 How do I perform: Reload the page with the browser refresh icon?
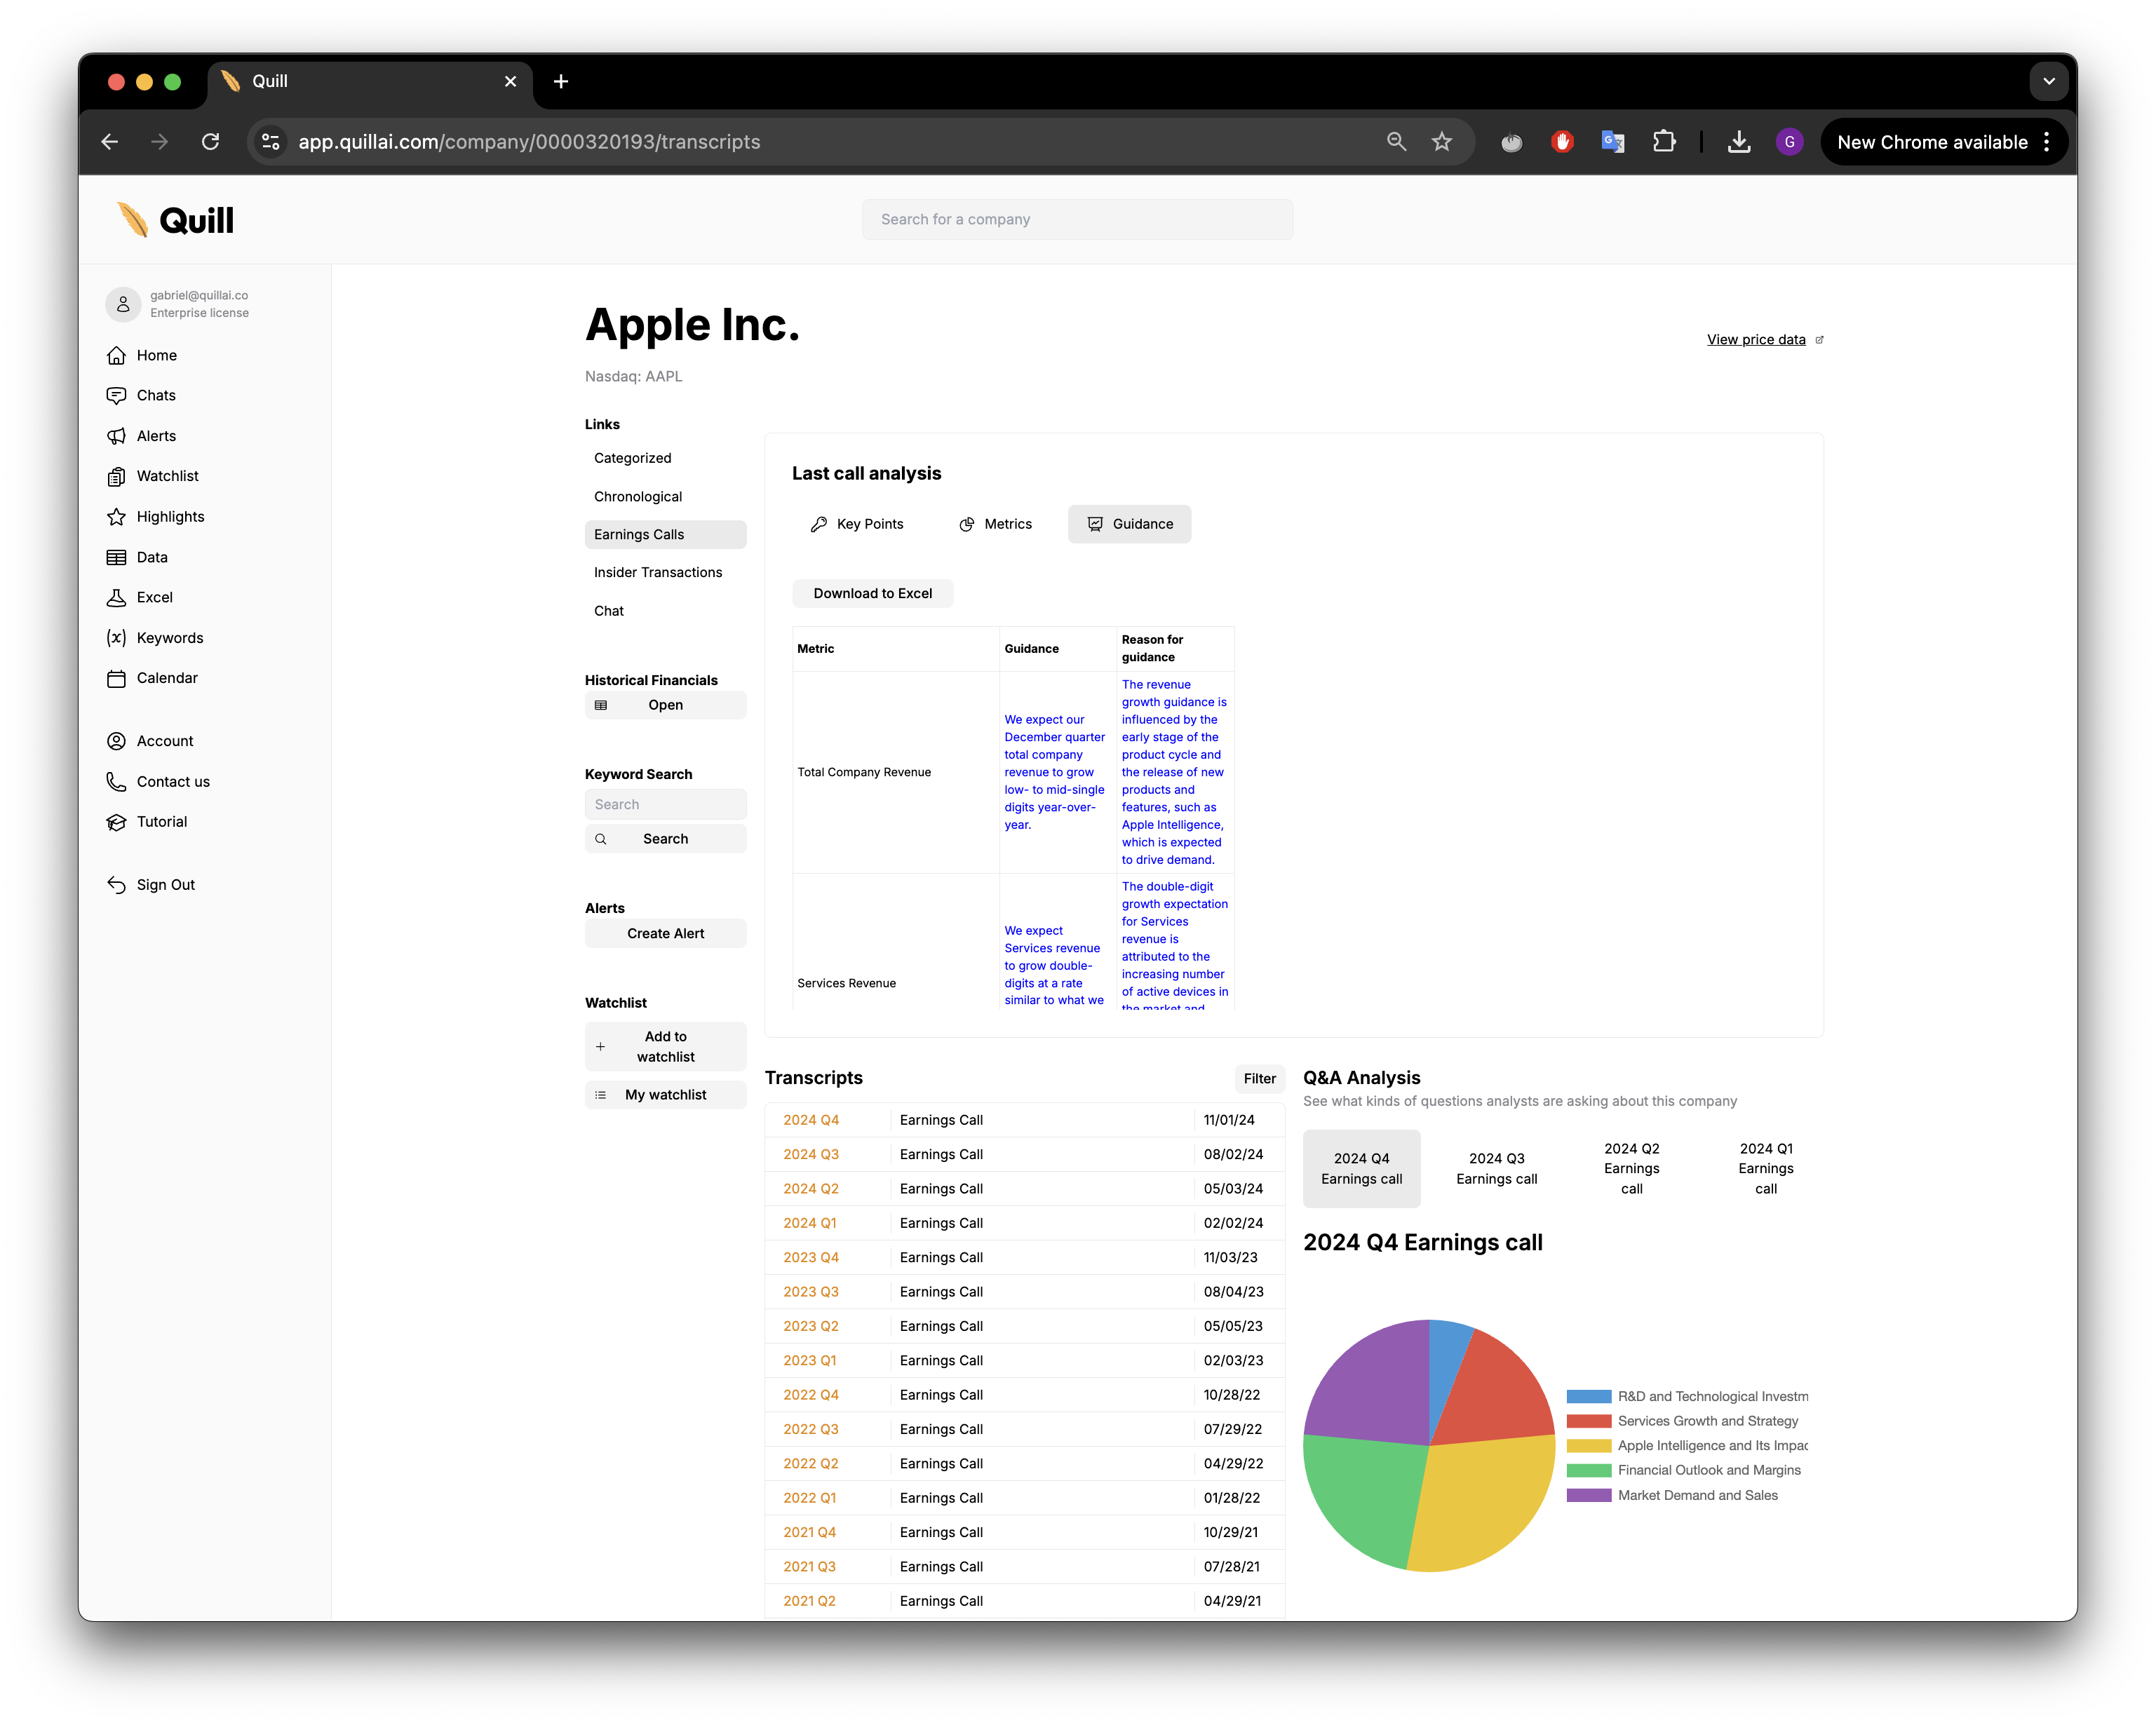pyautogui.click(x=210, y=142)
